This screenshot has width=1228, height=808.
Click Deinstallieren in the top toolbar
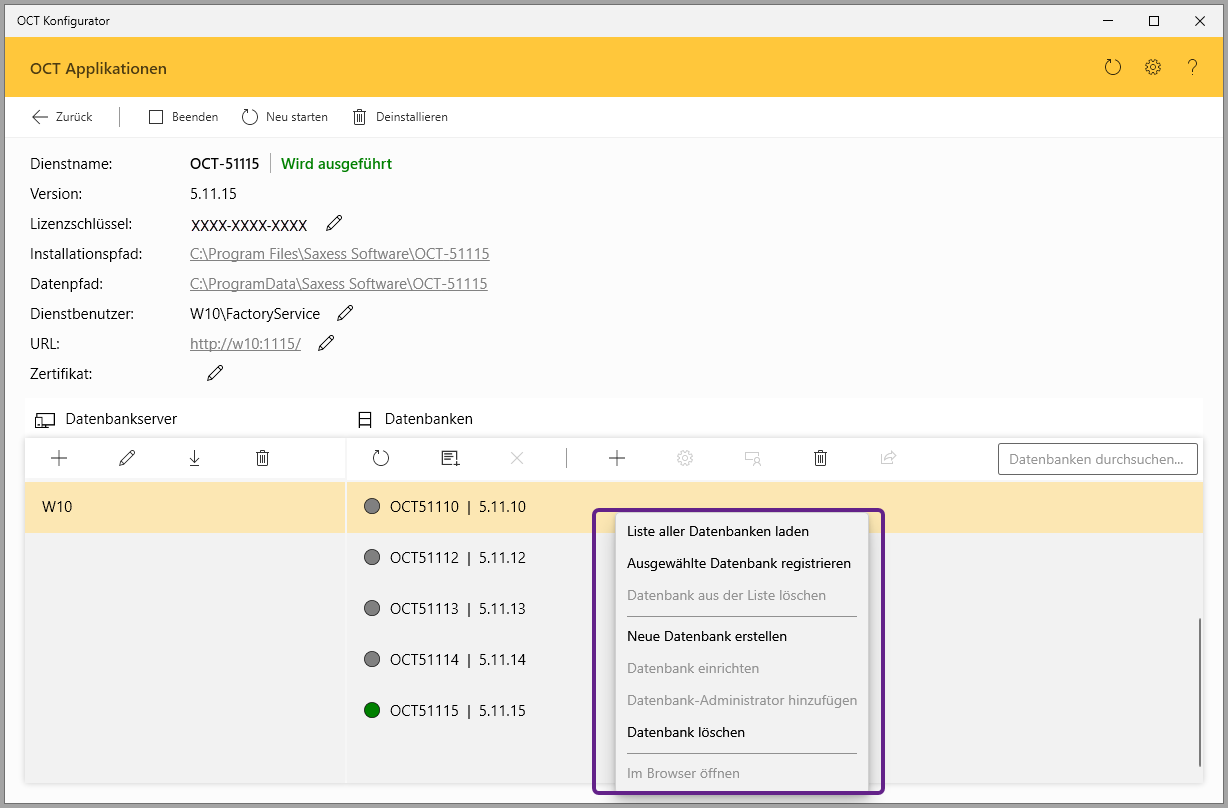(x=400, y=117)
